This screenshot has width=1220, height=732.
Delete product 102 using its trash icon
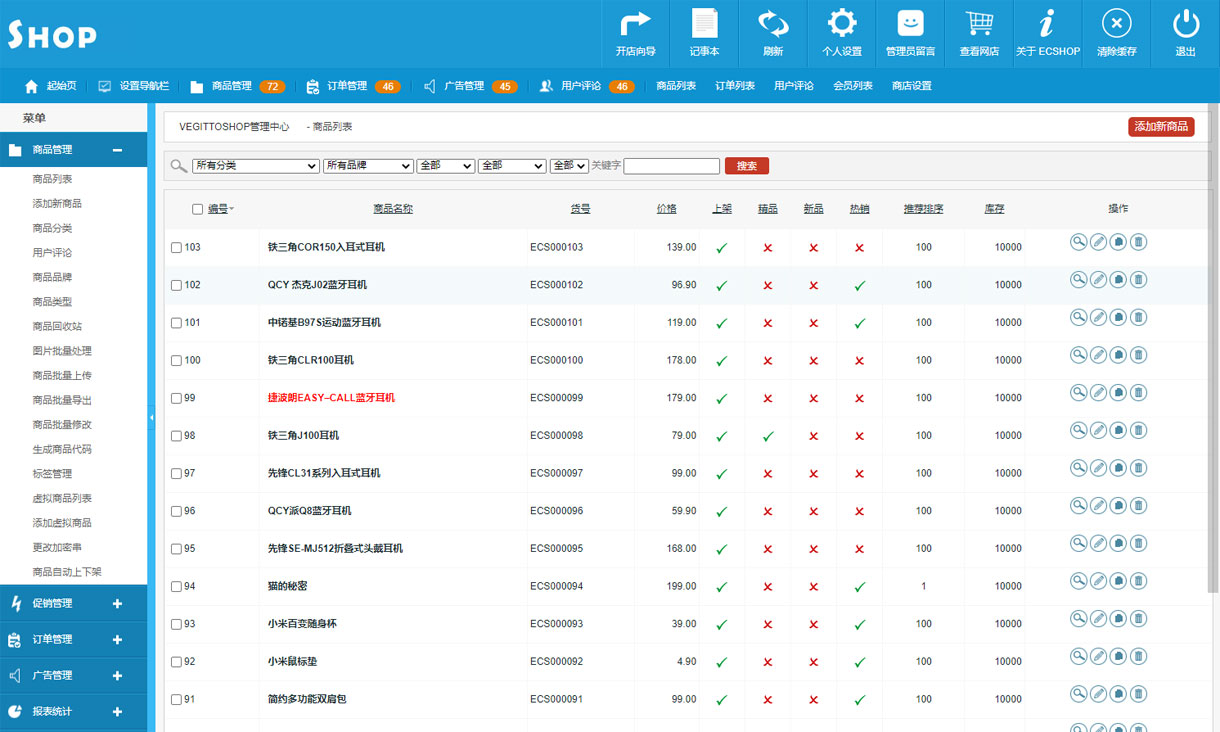click(x=1138, y=279)
